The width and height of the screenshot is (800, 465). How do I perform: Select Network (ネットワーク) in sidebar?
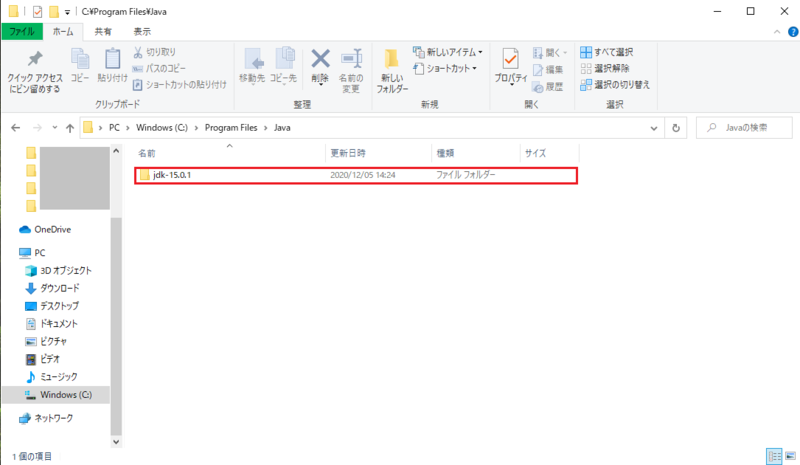[x=46, y=419]
